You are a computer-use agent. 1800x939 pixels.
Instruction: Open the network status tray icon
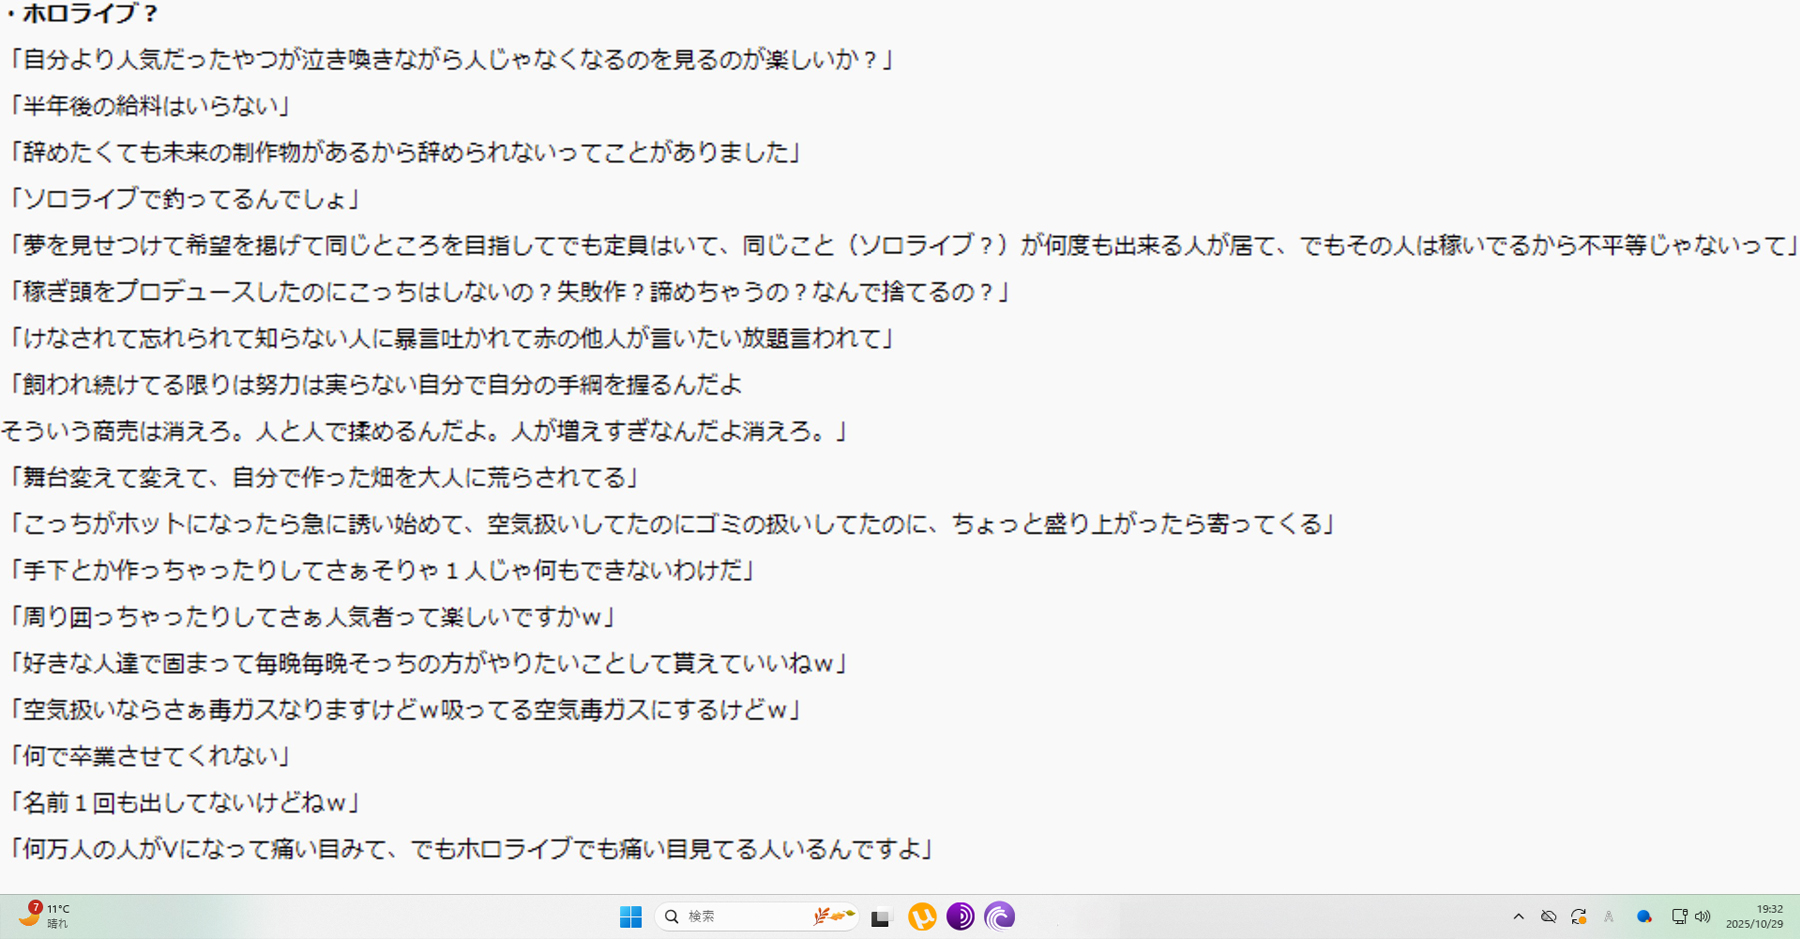tap(1679, 916)
